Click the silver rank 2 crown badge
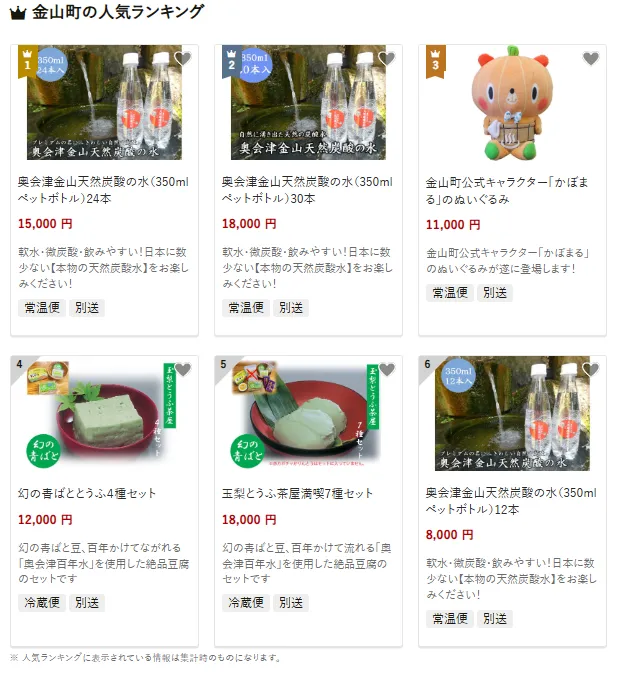The image size is (630, 675). [232, 62]
